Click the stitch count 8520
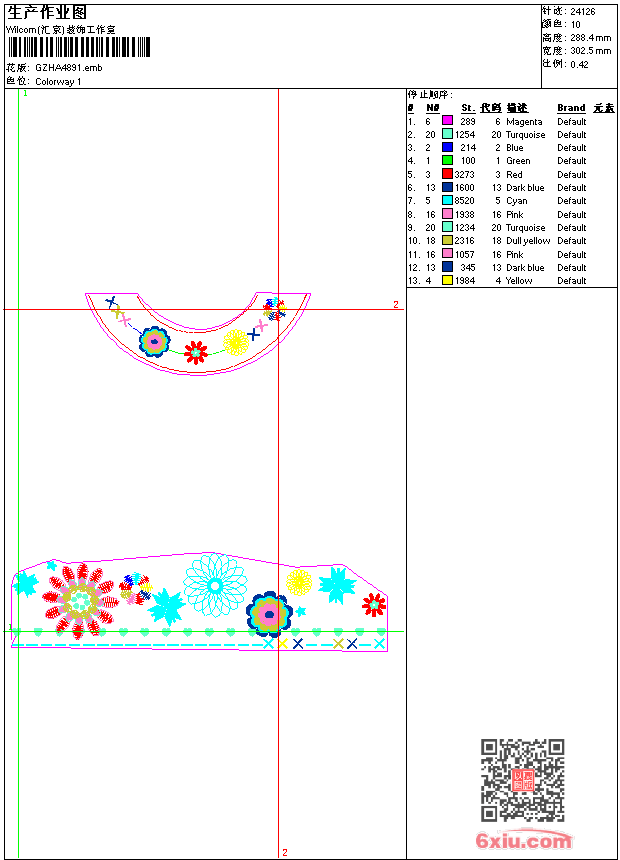Screen dimensions: 620x860 464,201
